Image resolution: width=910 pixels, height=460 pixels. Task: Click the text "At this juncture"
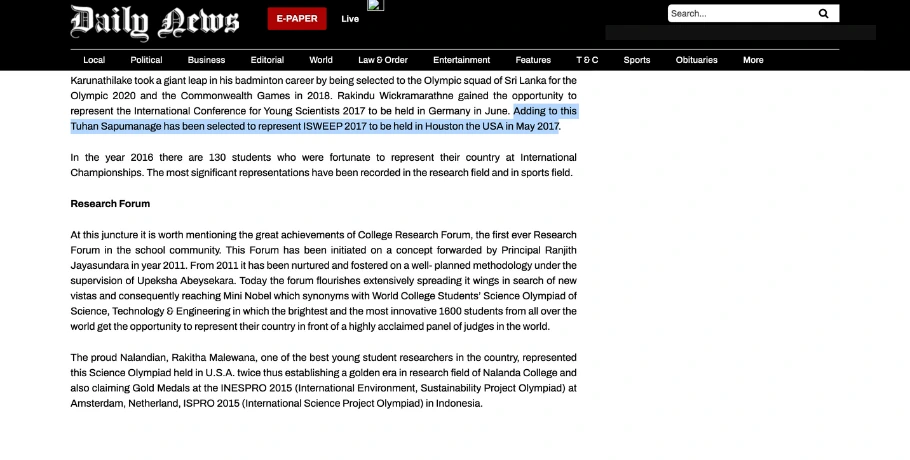pos(104,235)
